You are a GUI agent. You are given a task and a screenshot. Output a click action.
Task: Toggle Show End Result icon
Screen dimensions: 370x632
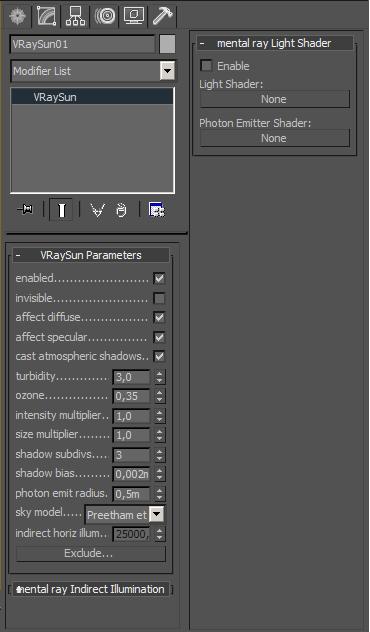tap(61, 210)
